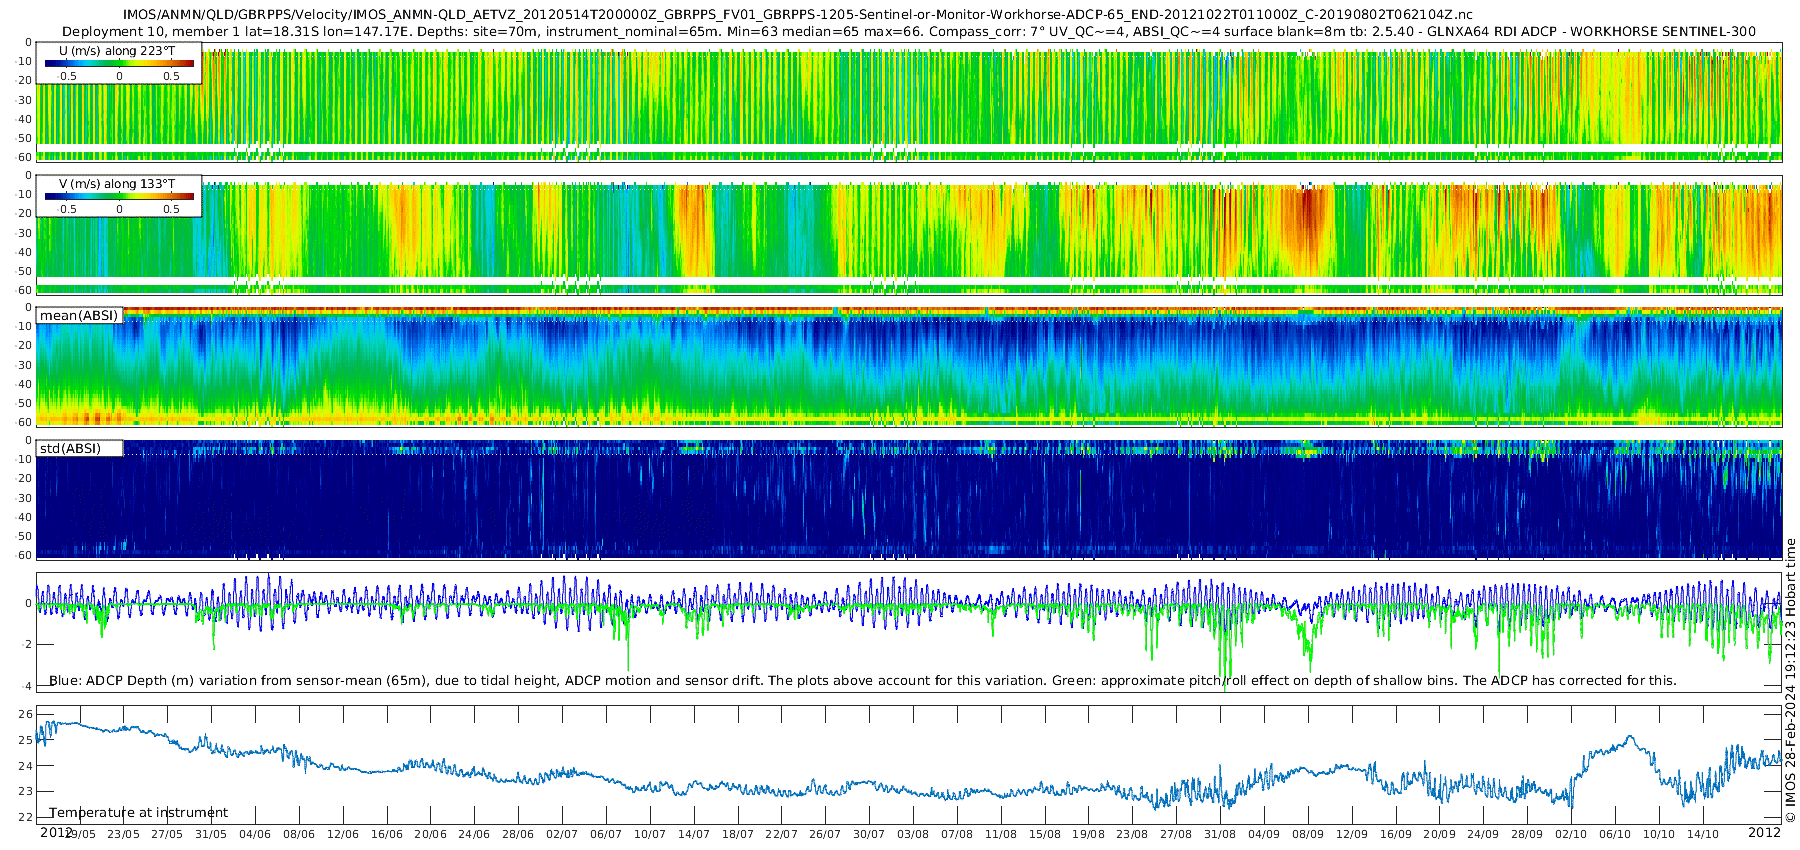Click the '20/06' date tick label
The image size is (1800, 850).
coord(430,834)
